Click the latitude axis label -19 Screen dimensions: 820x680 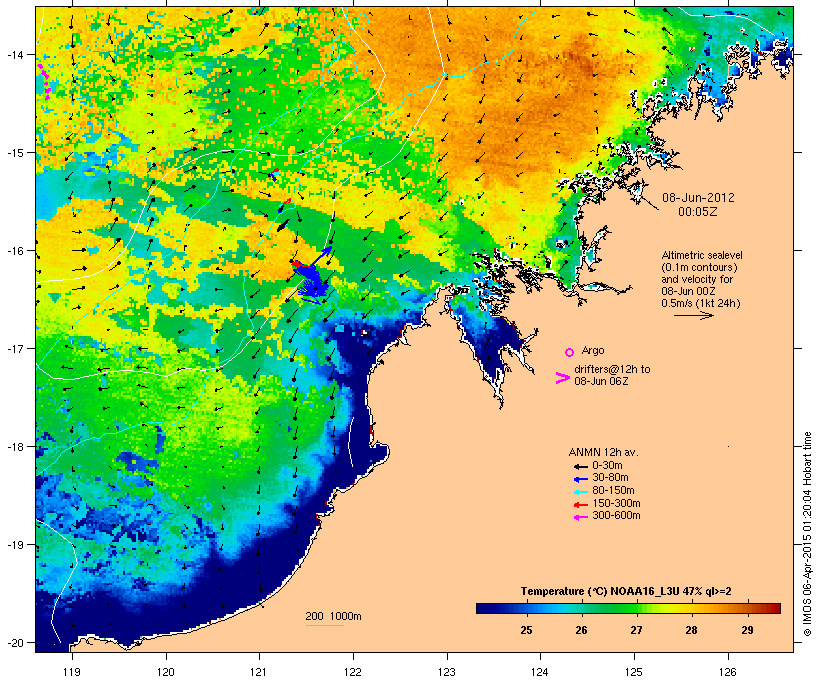point(14,545)
